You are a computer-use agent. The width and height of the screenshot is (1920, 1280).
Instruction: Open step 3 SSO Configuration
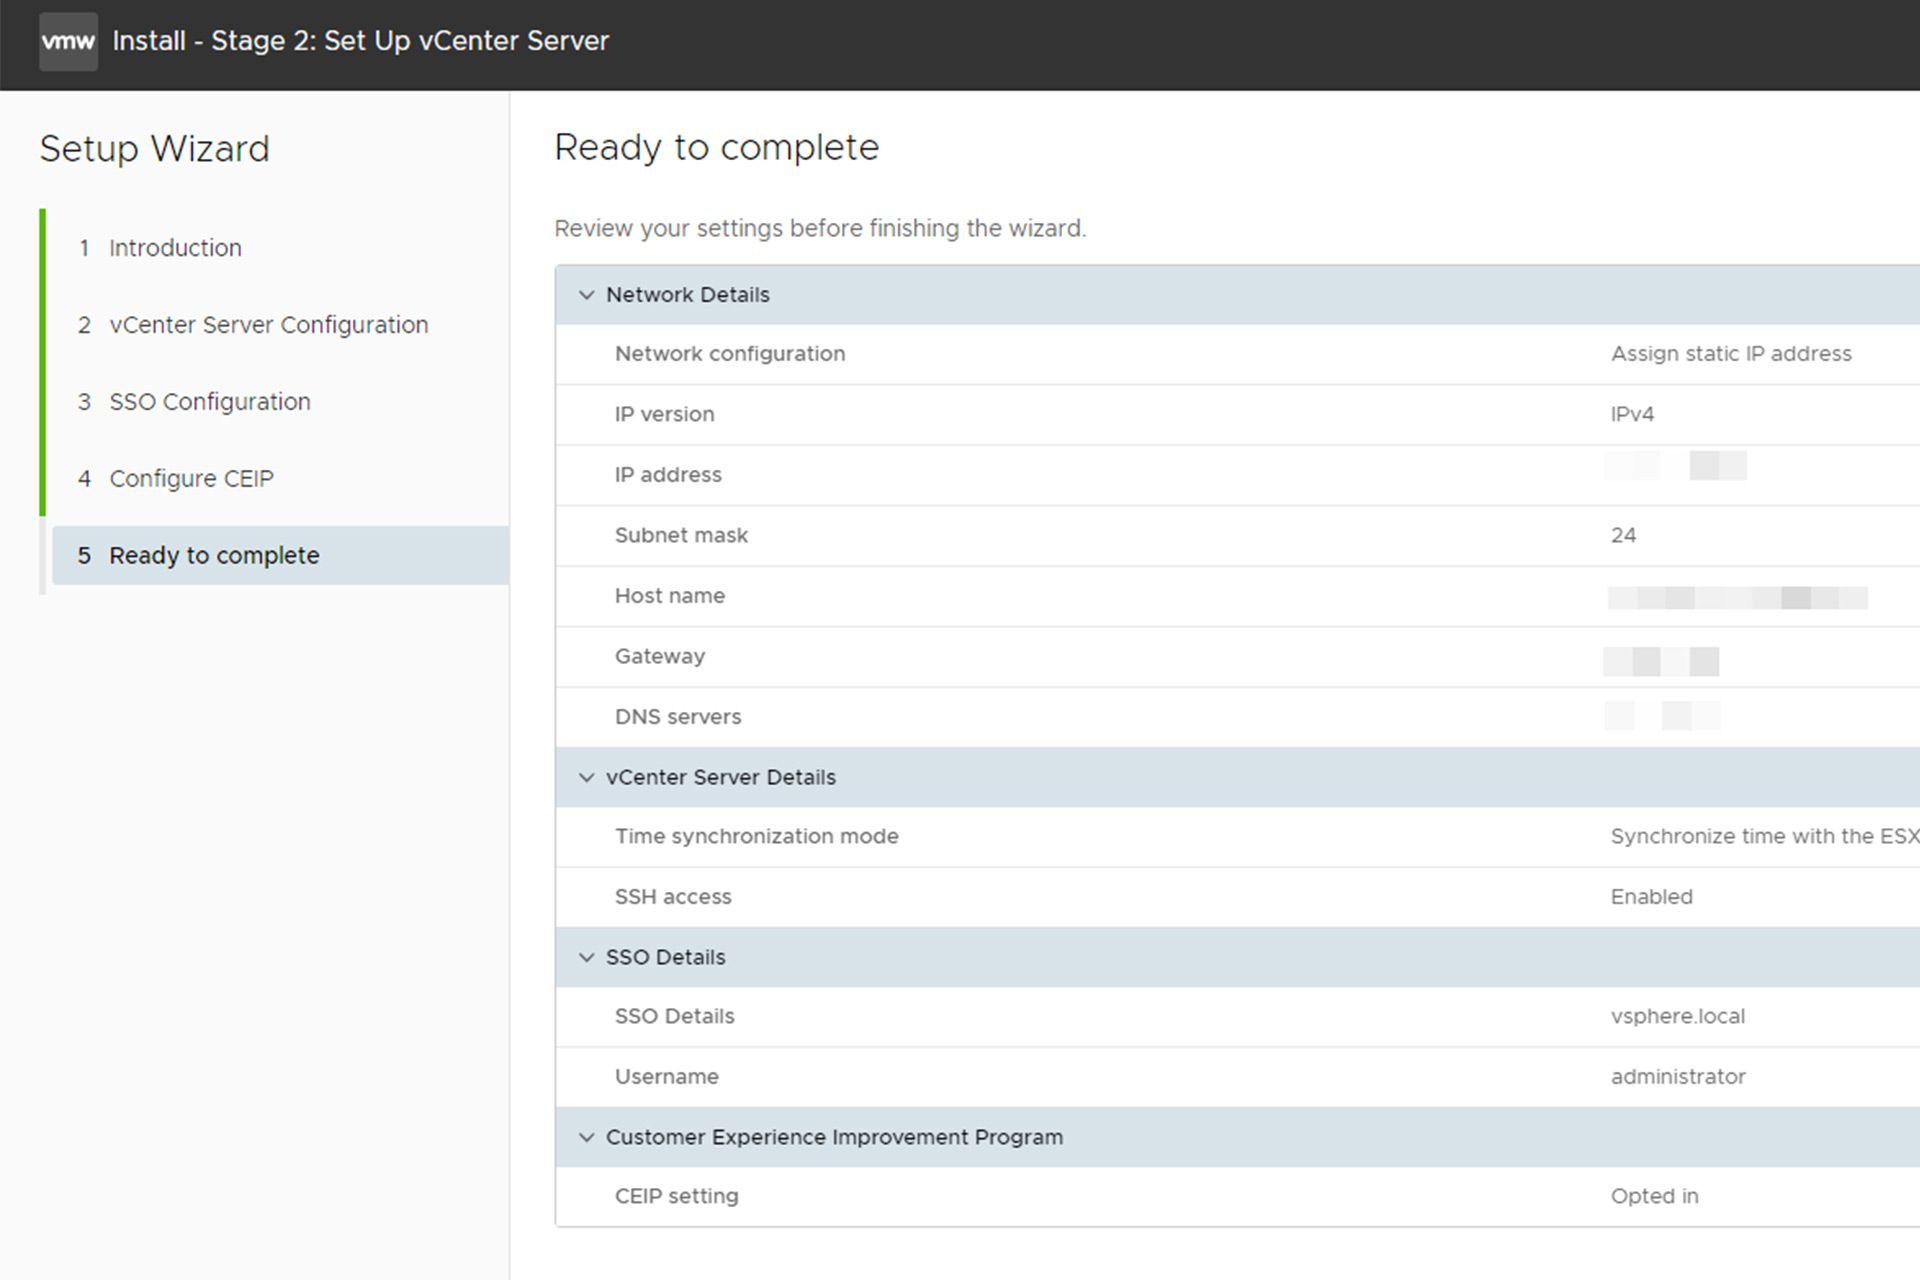pos(194,402)
